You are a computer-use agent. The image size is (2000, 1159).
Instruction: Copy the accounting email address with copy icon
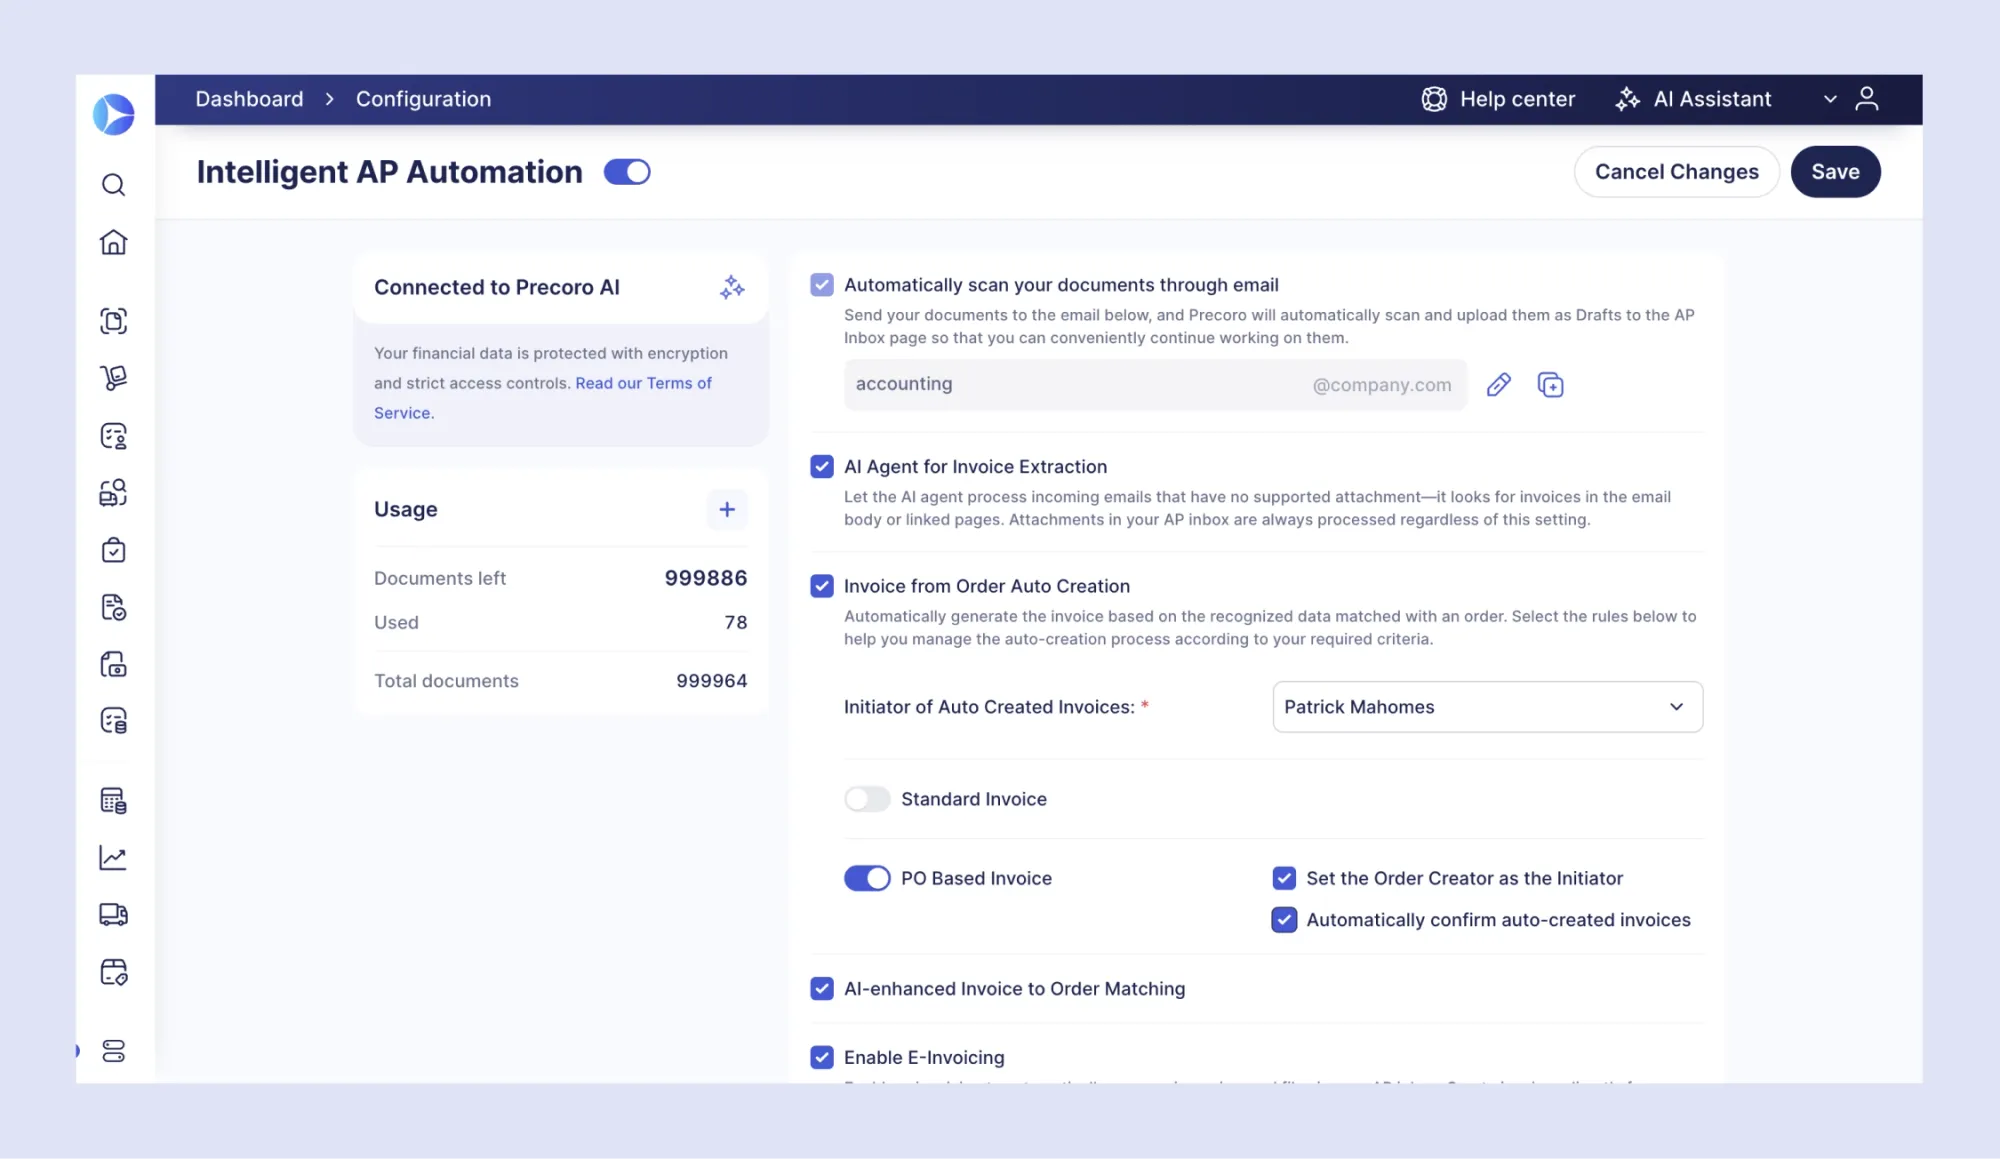1550,385
